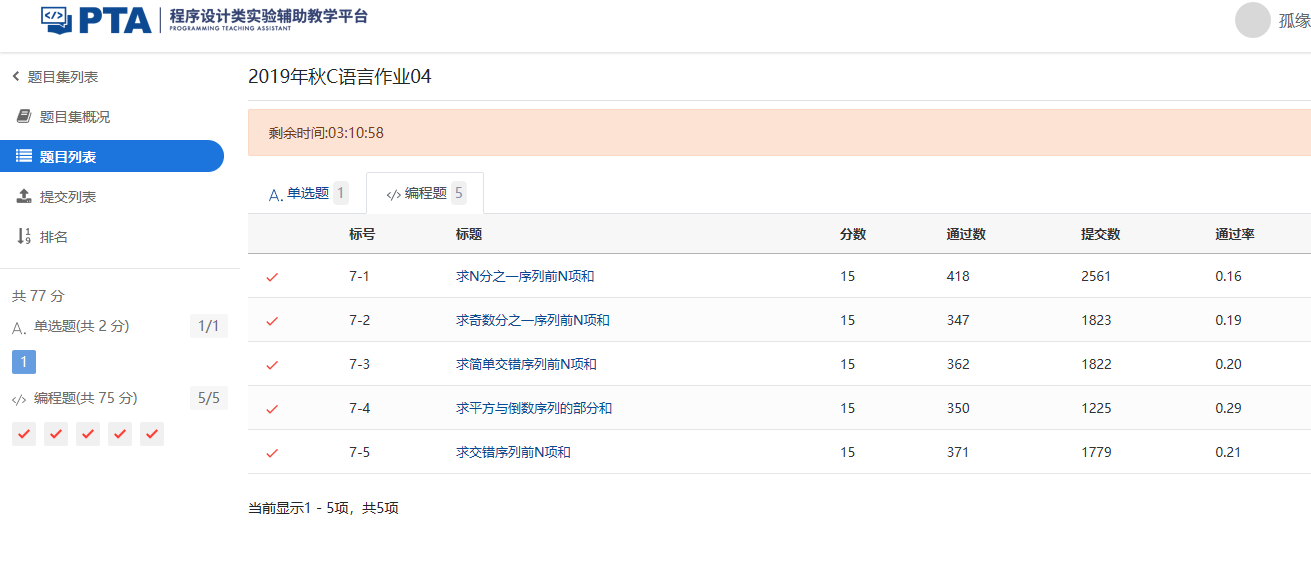This screenshot has height=562, width=1311.
Task: Click the sort icon beside 排名
Action: tap(24, 237)
